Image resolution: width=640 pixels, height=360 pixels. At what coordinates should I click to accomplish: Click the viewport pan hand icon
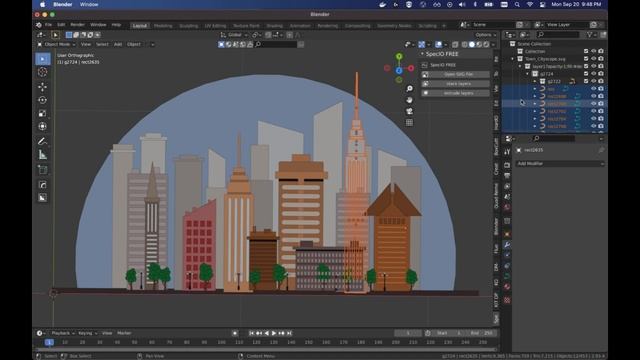409,100
